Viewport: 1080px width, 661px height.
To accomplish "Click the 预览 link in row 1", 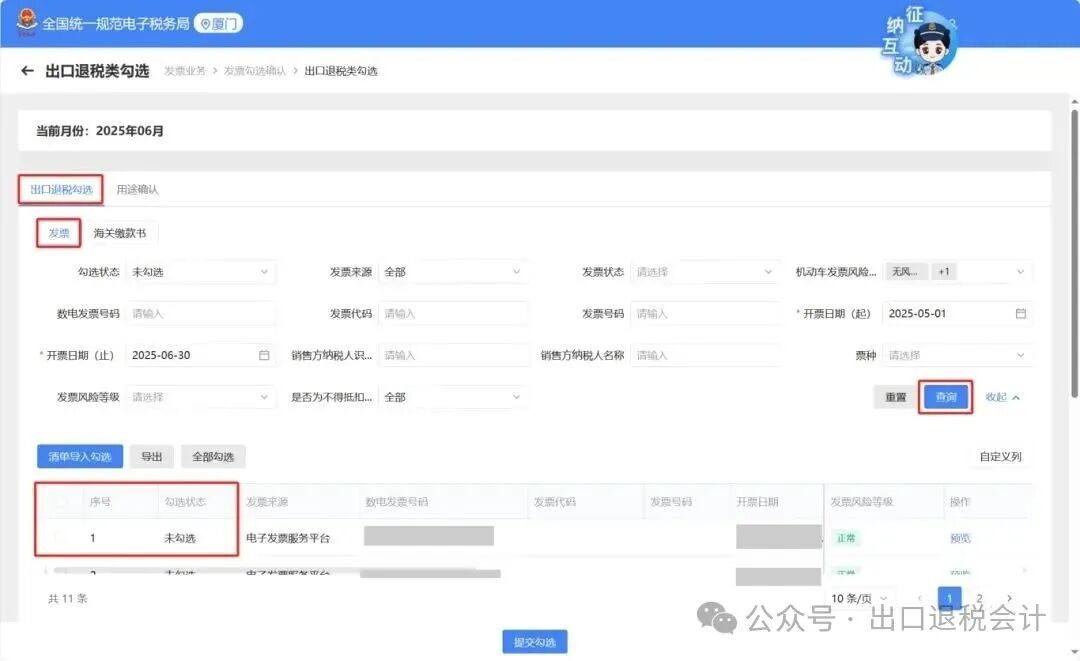I will 960,538.
